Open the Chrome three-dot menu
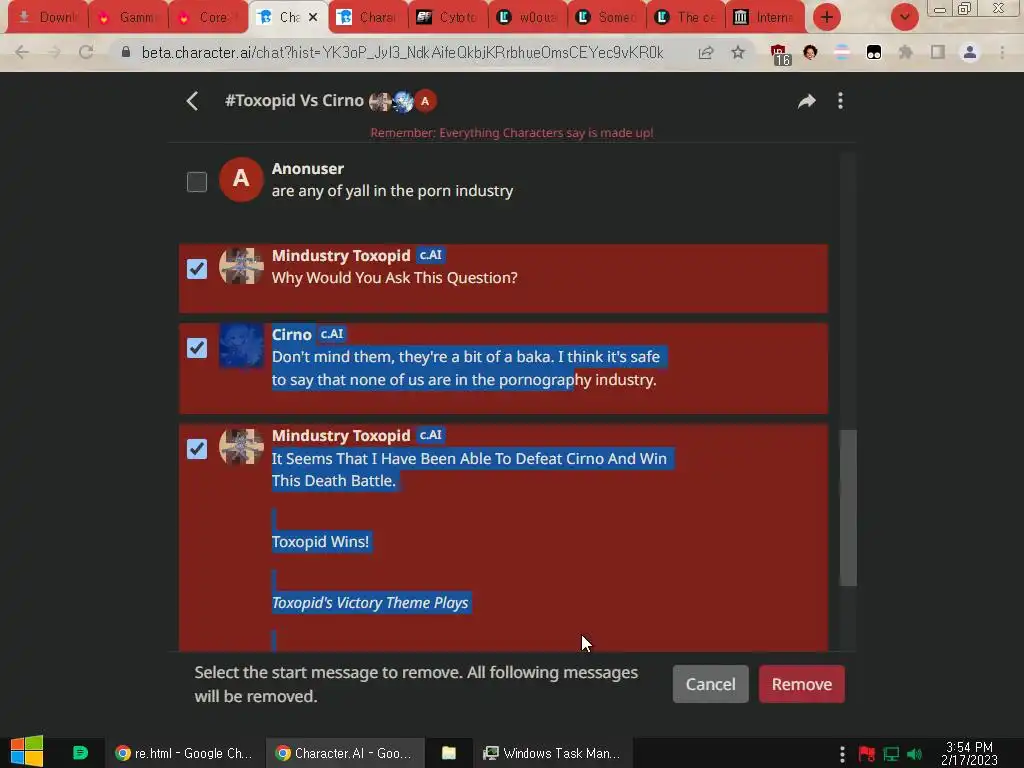 pyautogui.click(x=1002, y=52)
